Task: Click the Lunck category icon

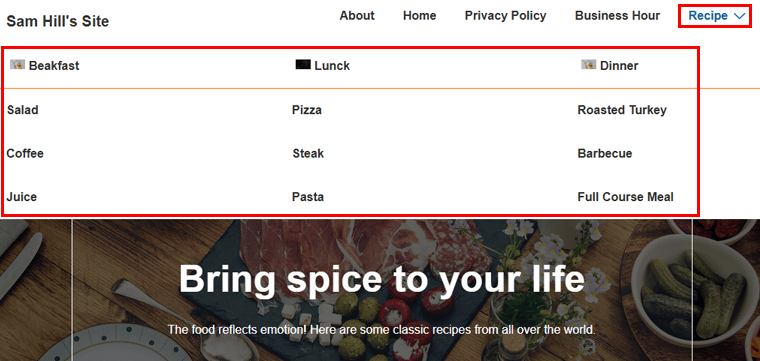Action: click(303, 64)
